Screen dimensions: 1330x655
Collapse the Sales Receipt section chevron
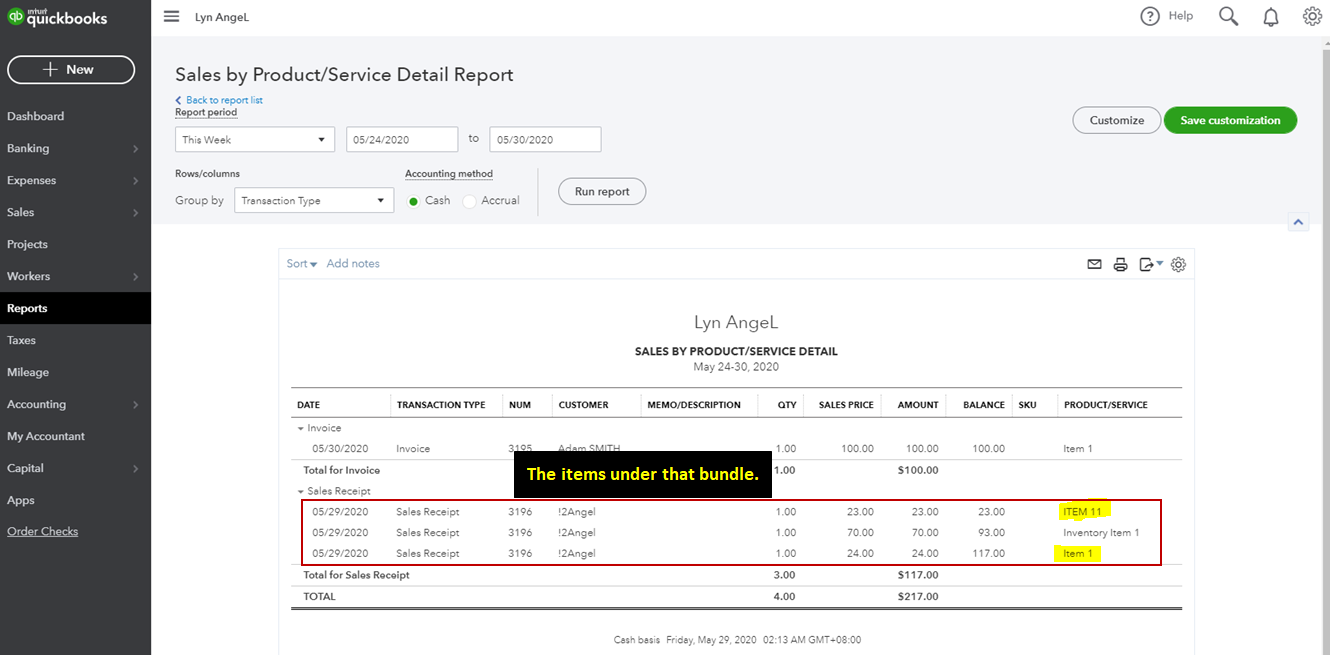[x=299, y=491]
